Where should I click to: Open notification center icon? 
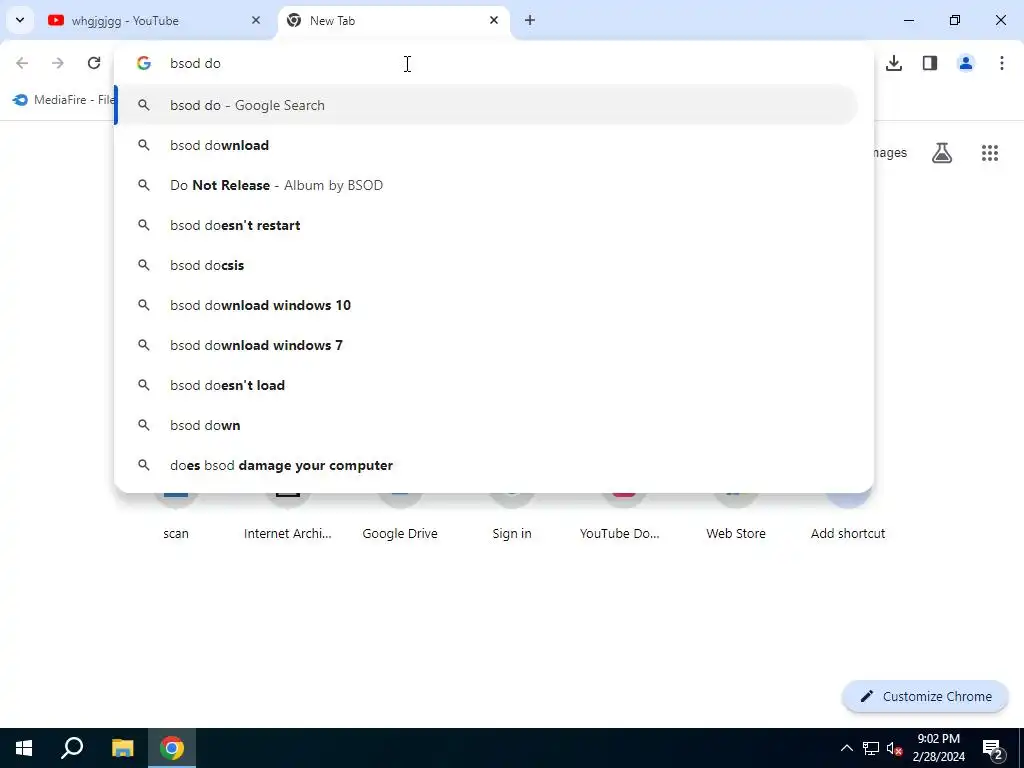click(993, 749)
